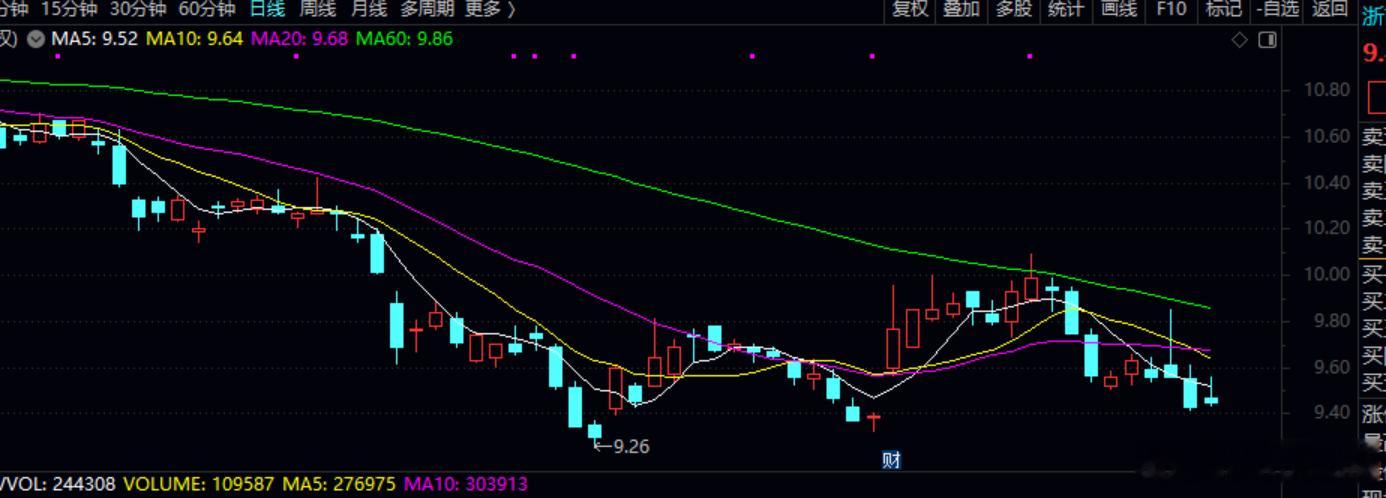Switch to the 15分钟 chart period
Screen dimensions: 1386x498
69,9
